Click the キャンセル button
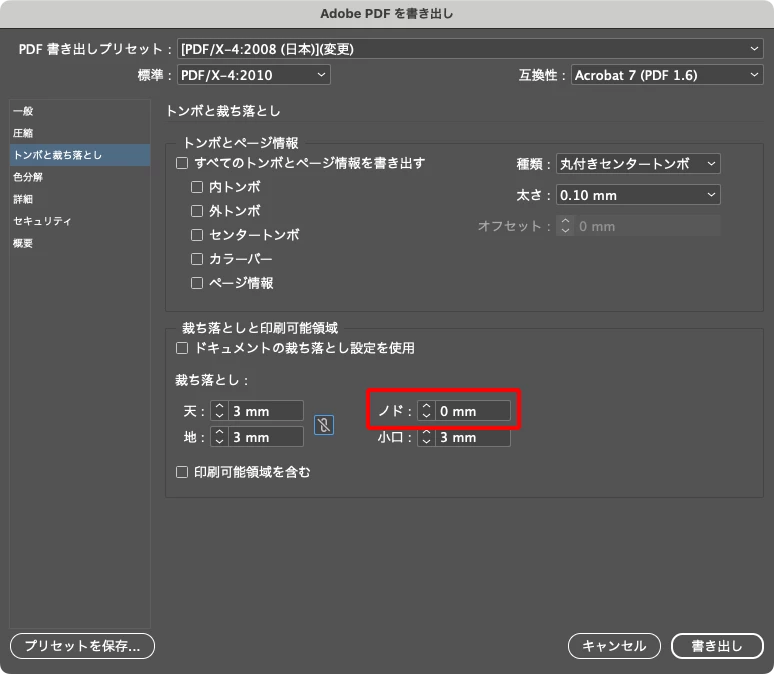 [614, 645]
